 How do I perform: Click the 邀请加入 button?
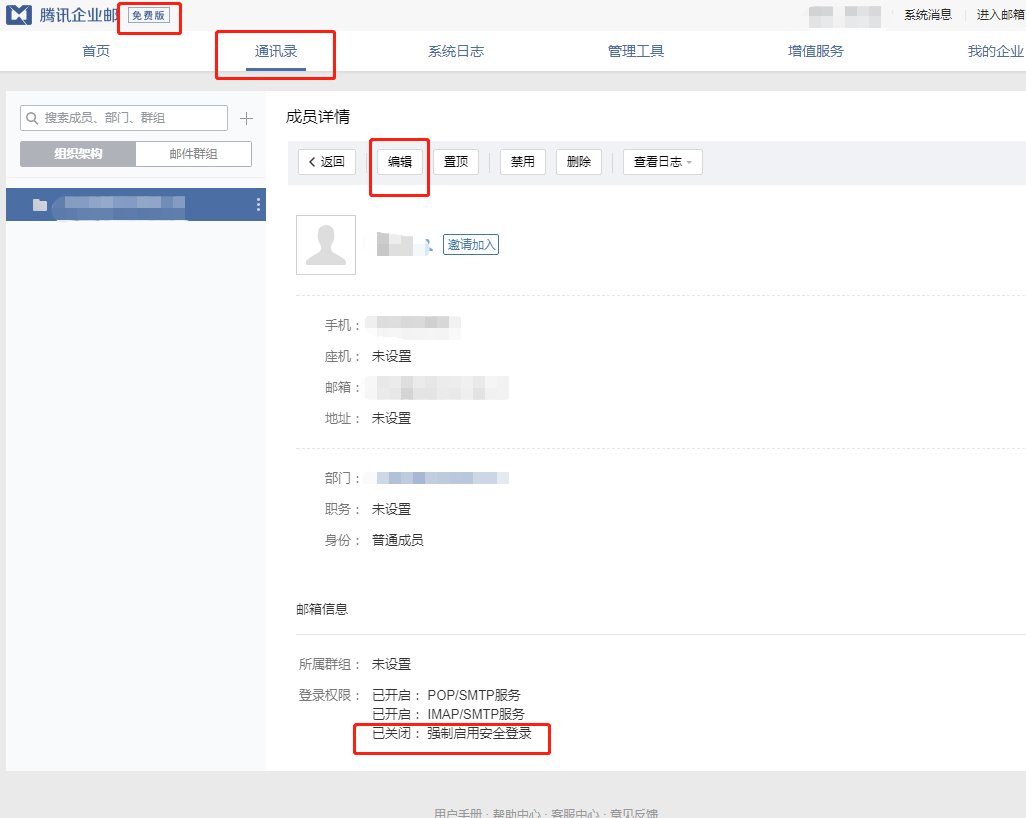[470, 244]
